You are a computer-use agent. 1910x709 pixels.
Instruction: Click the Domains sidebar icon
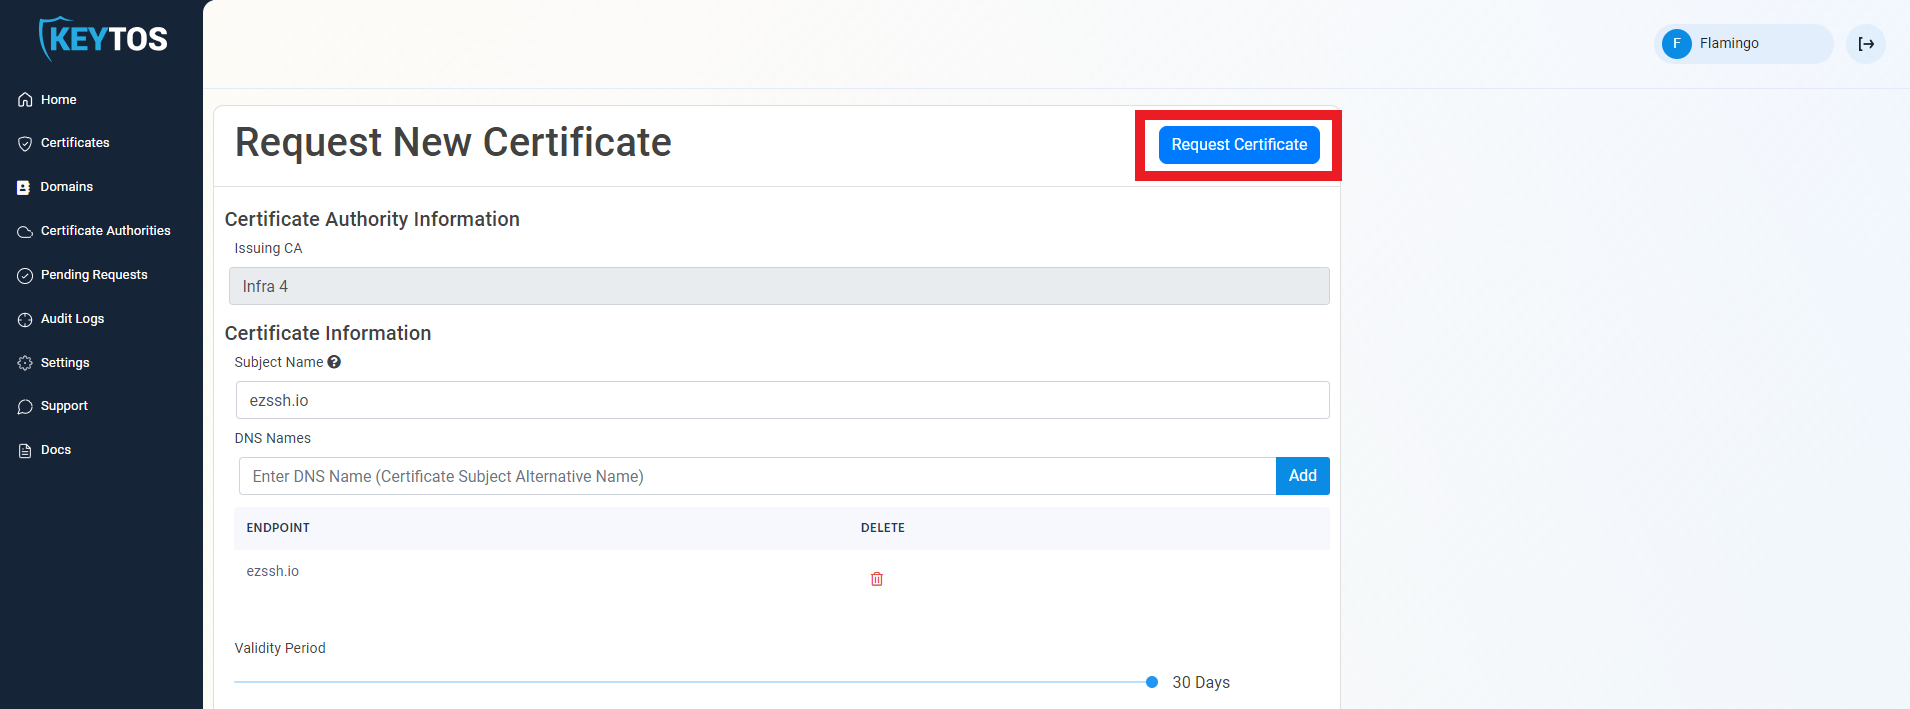24,187
